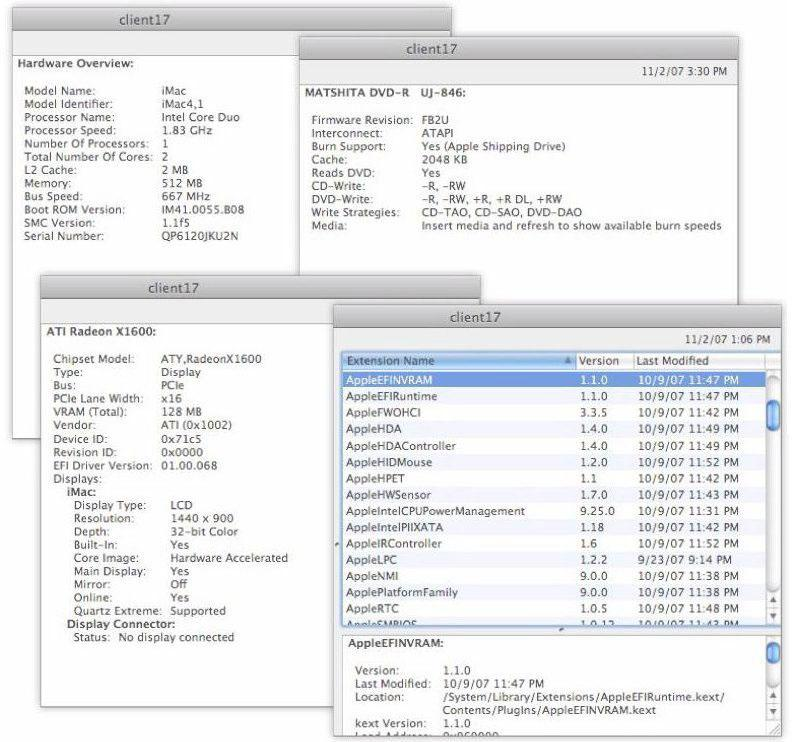Click the Extension Name sort arrow
Image resolution: width=792 pixels, height=742 pixels.
[x=569, y=361]
